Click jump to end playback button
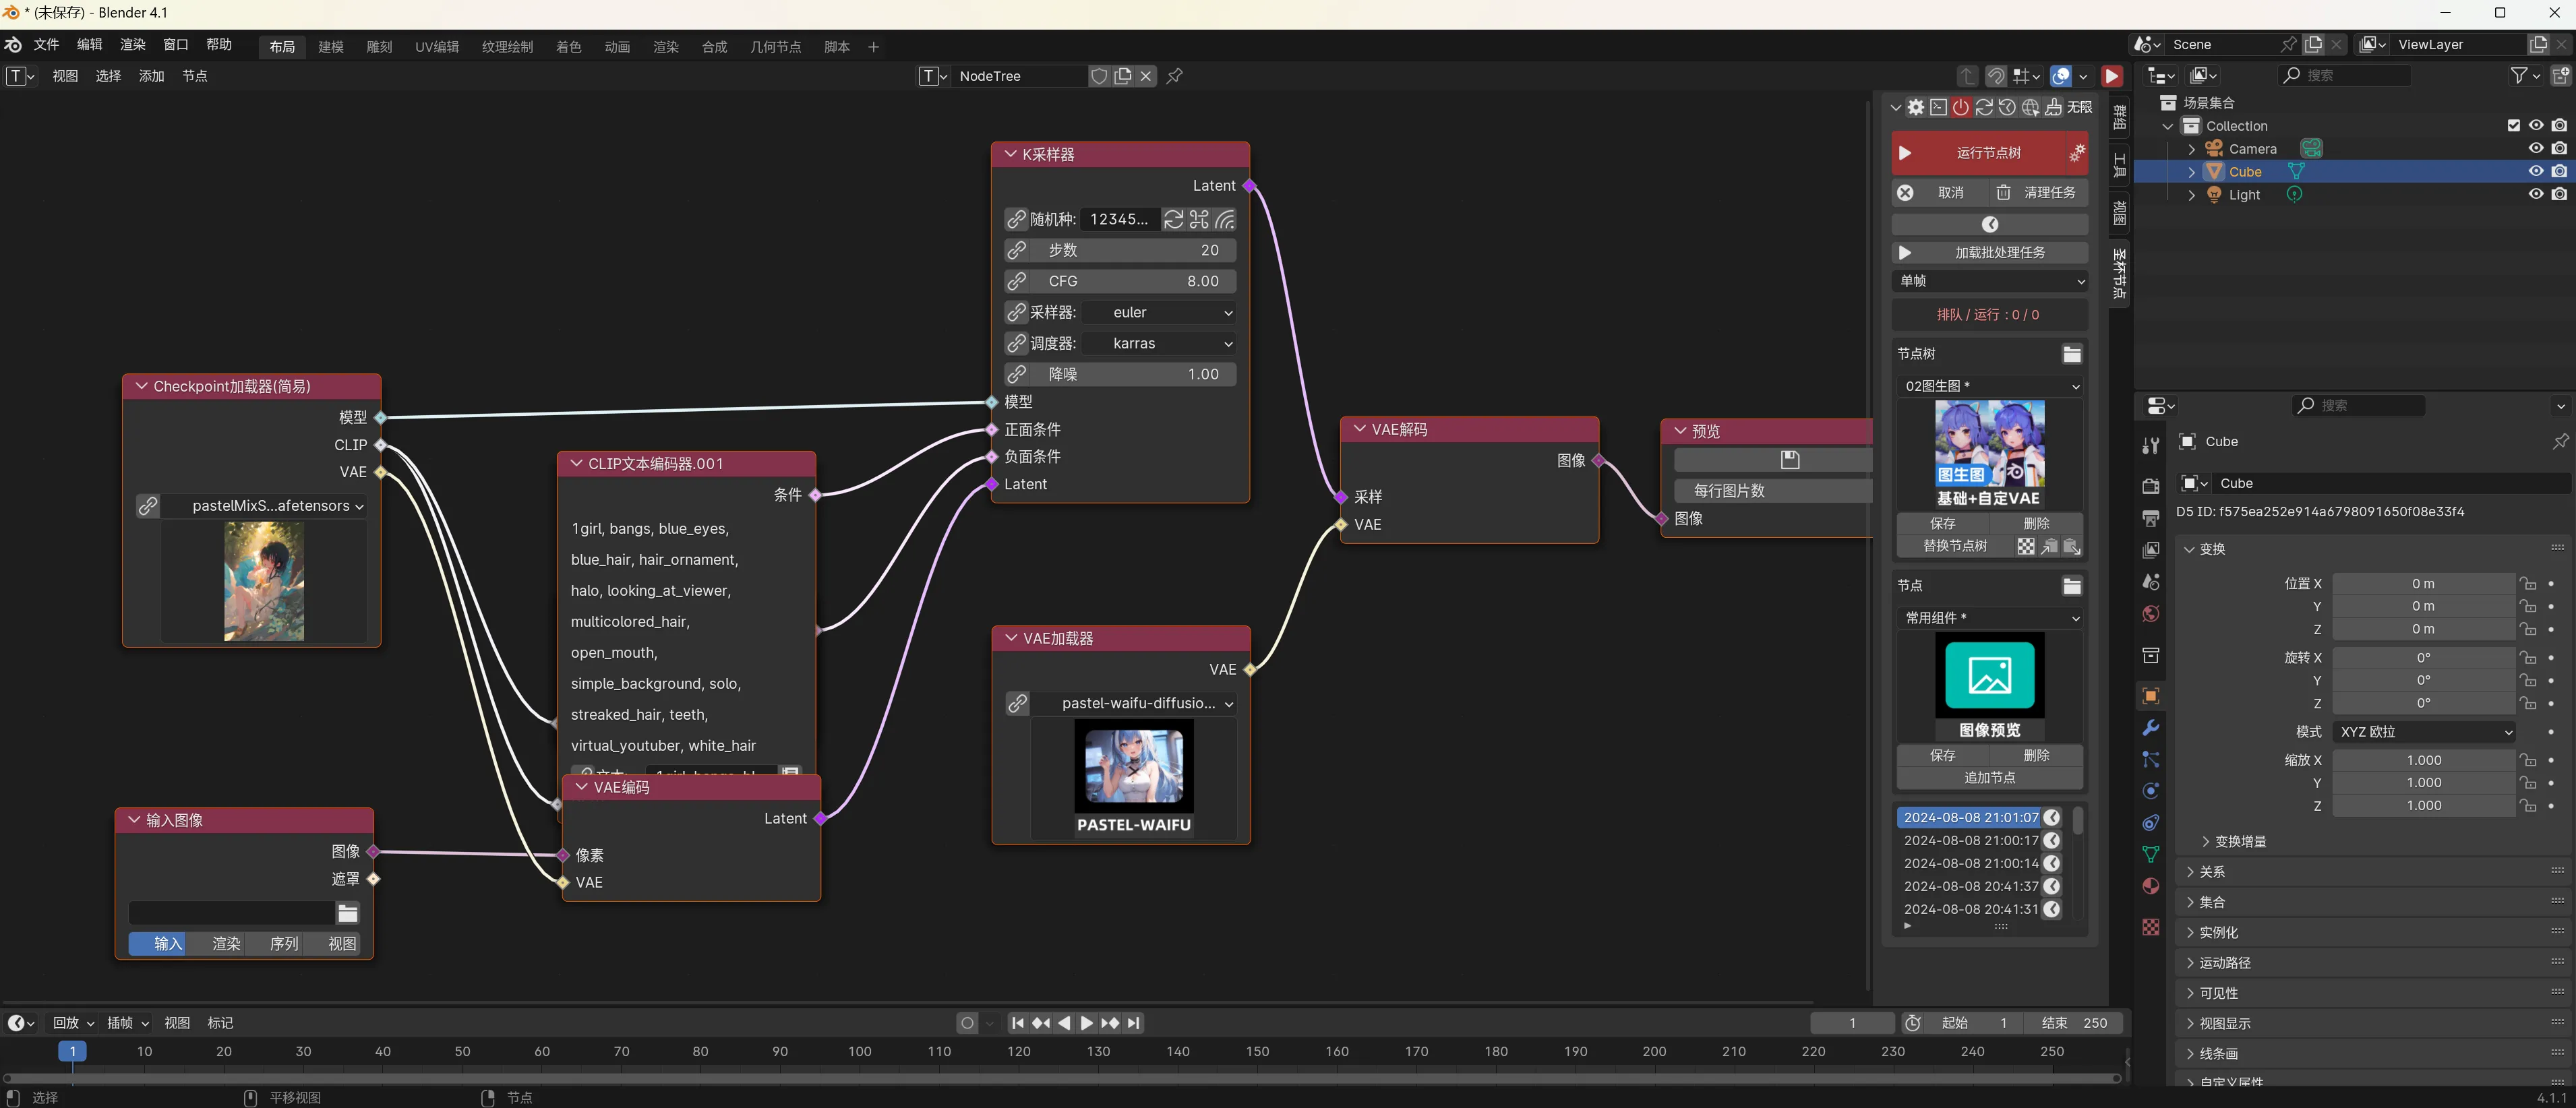2576x1108 pixels. 1133,1023
